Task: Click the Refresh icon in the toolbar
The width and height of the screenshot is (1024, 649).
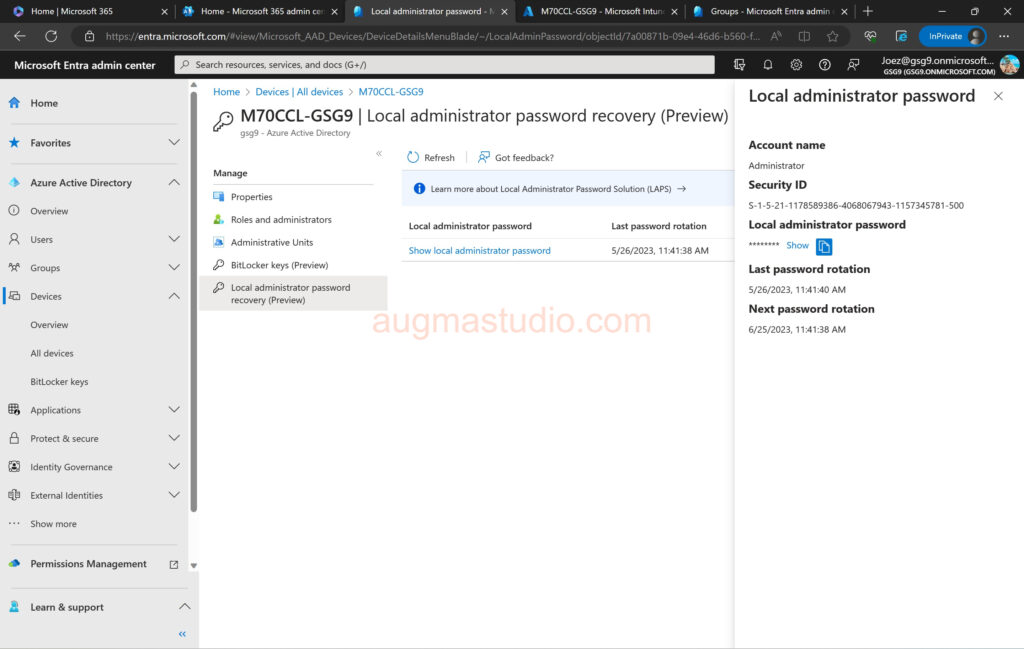Action: pos(413,158)
